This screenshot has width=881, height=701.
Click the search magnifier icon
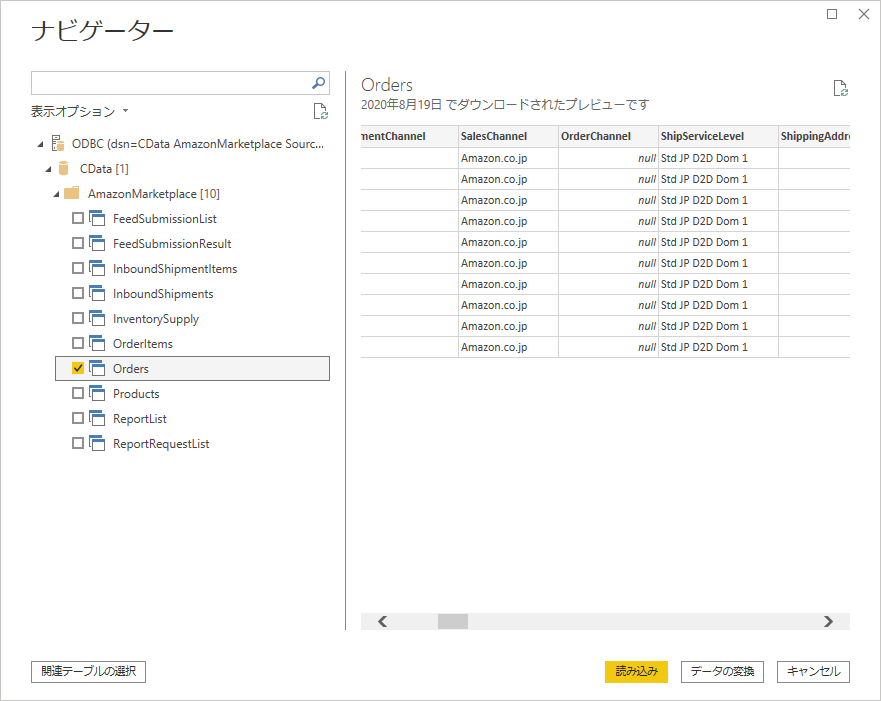[319, 83]
